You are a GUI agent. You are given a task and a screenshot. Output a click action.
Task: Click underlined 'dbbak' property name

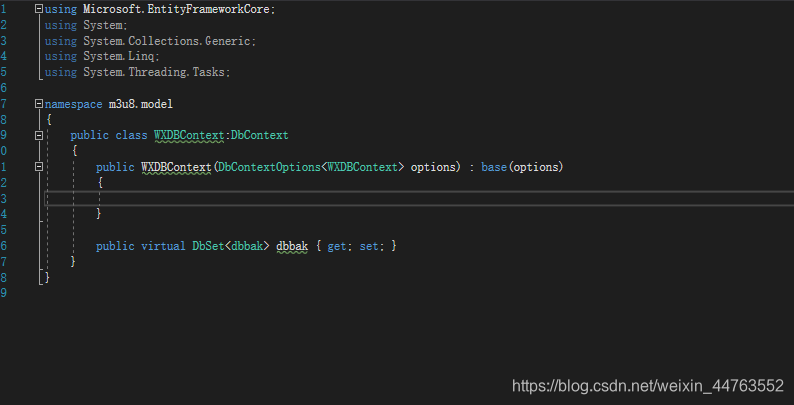[x=292, y=246]
